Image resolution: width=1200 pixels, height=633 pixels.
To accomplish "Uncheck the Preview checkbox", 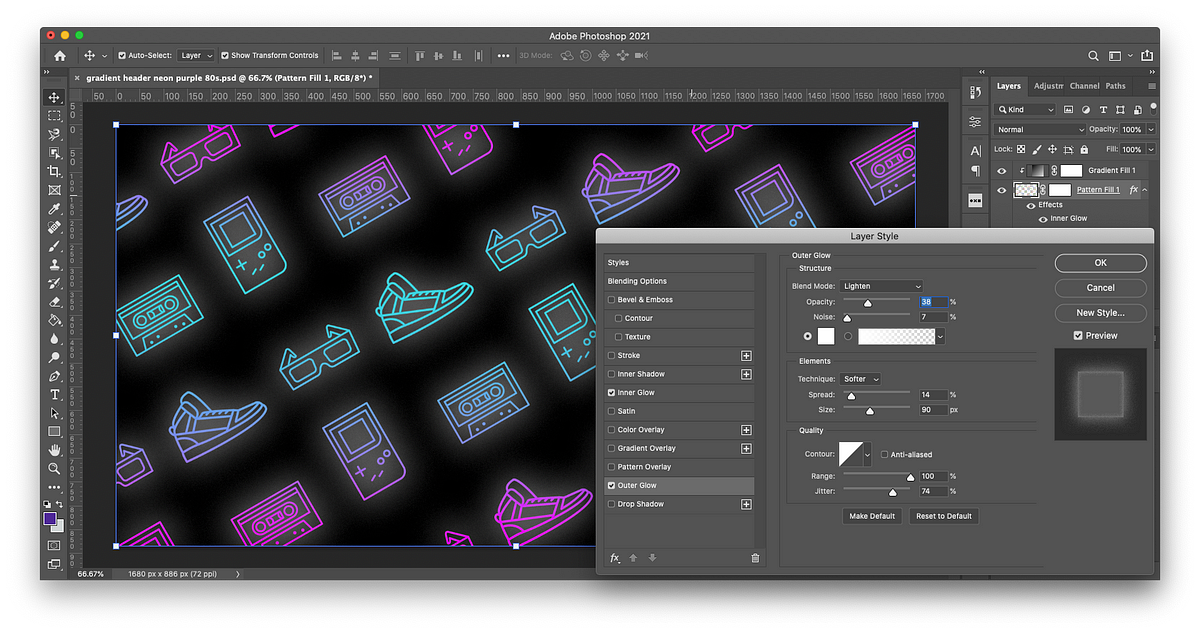I will point(1078,336).
